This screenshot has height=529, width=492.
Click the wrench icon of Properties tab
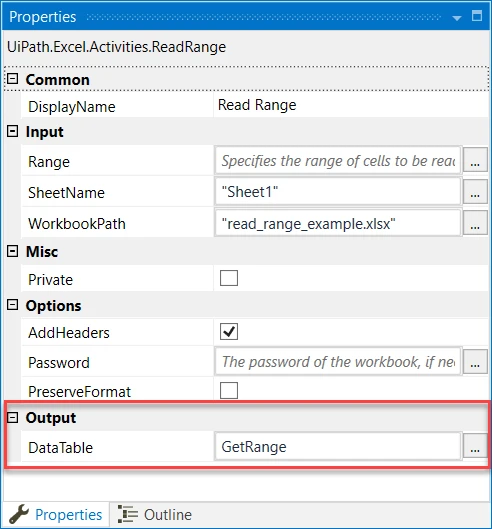click(19, 514)
